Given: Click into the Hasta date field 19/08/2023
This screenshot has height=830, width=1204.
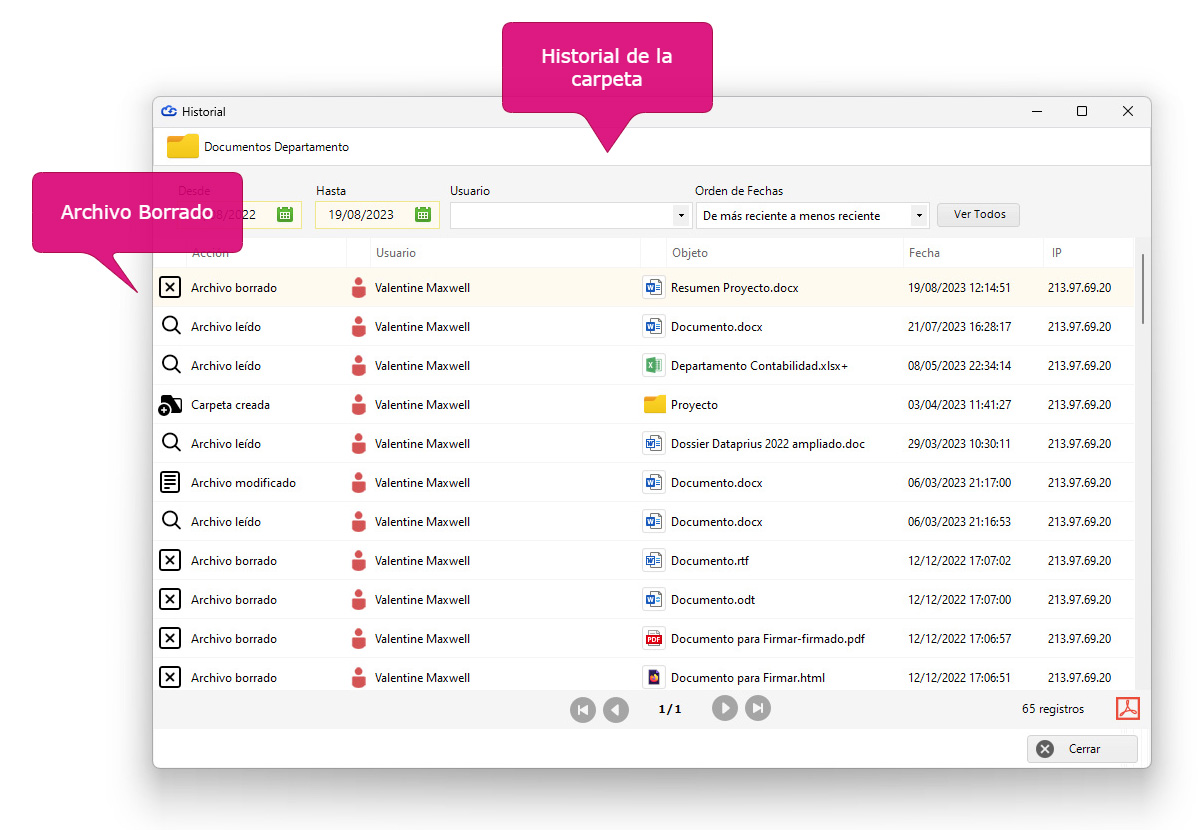Looking at the screenshot, I should (364, 215).
